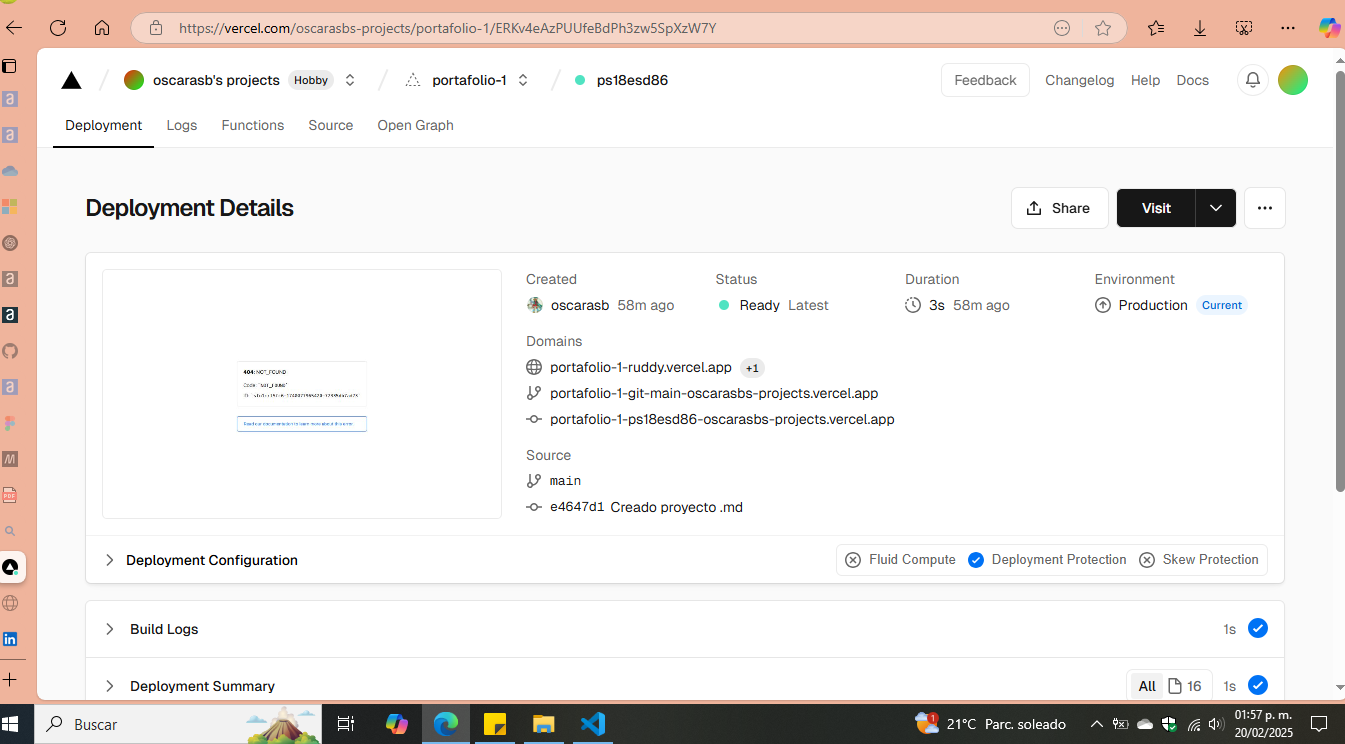Click the Visit button
Viewport: 1345px width, 744px height.
click(x=1156, y=208)
